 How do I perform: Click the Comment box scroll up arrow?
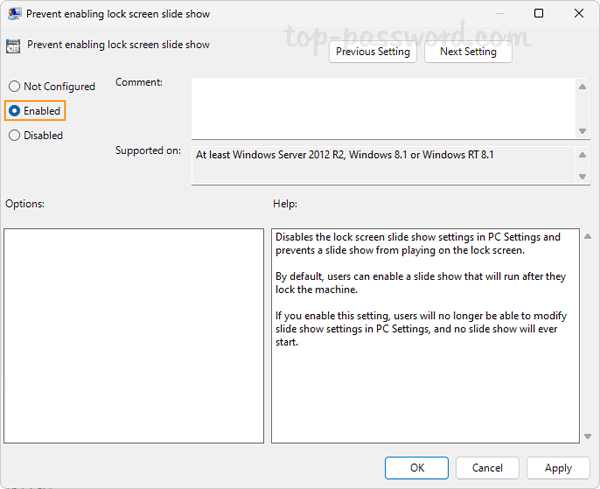(x=582, y=87)
